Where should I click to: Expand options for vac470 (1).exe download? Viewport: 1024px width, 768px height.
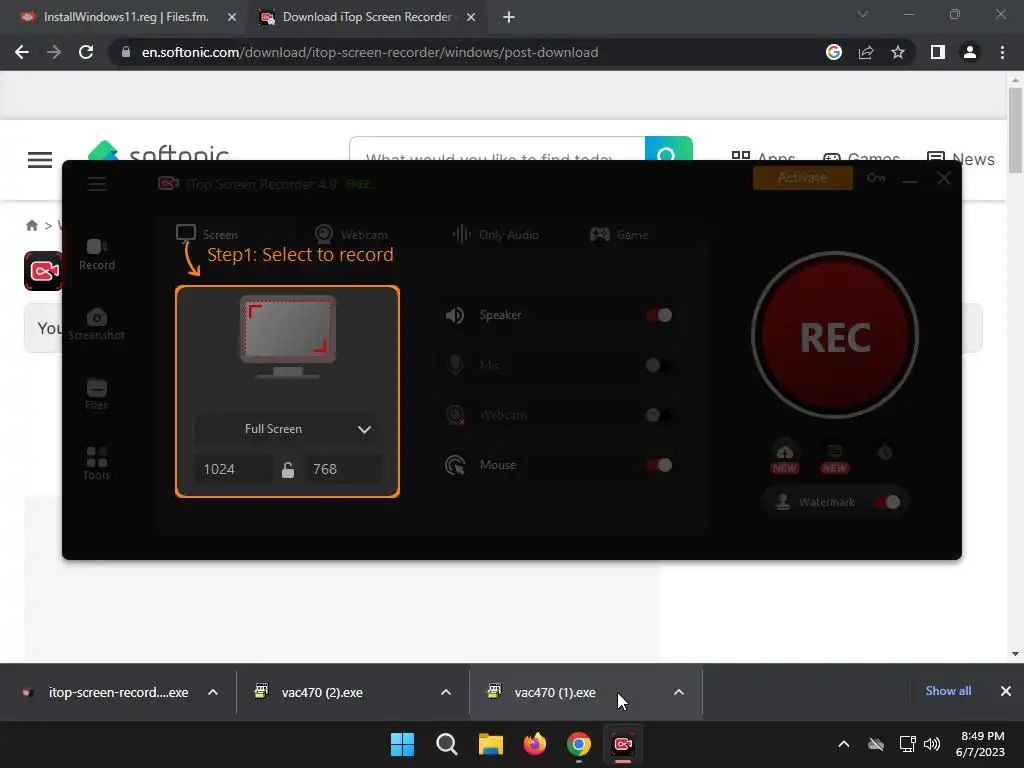pyautogui.click(x=679, y=692)
